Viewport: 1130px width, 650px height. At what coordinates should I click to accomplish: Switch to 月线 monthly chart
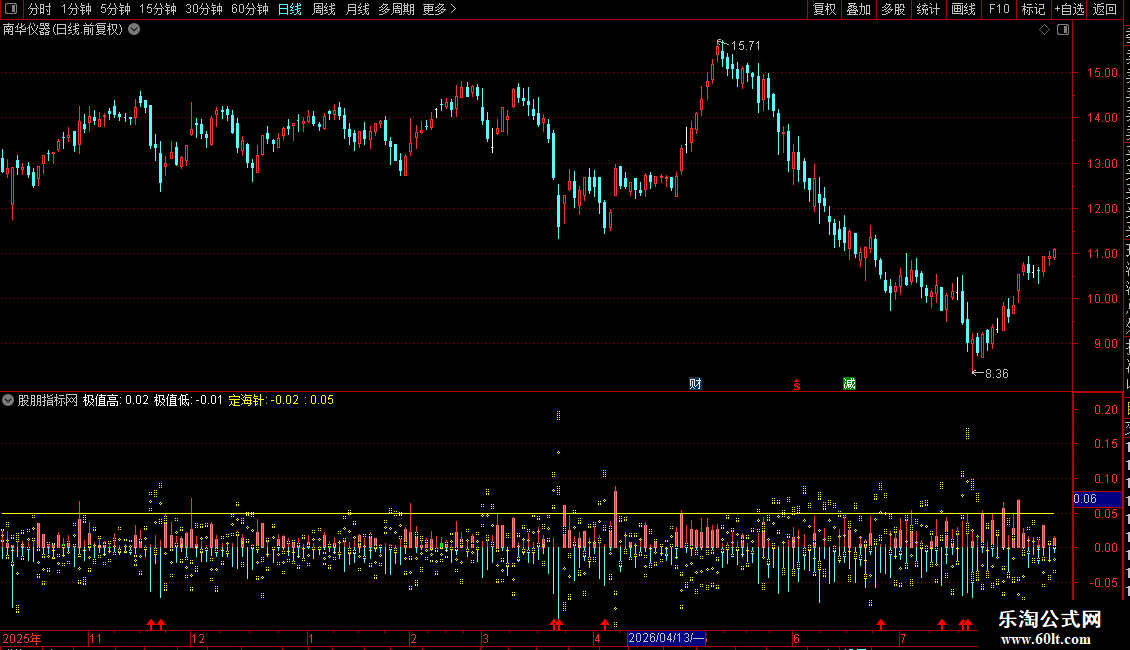[357, 9]
